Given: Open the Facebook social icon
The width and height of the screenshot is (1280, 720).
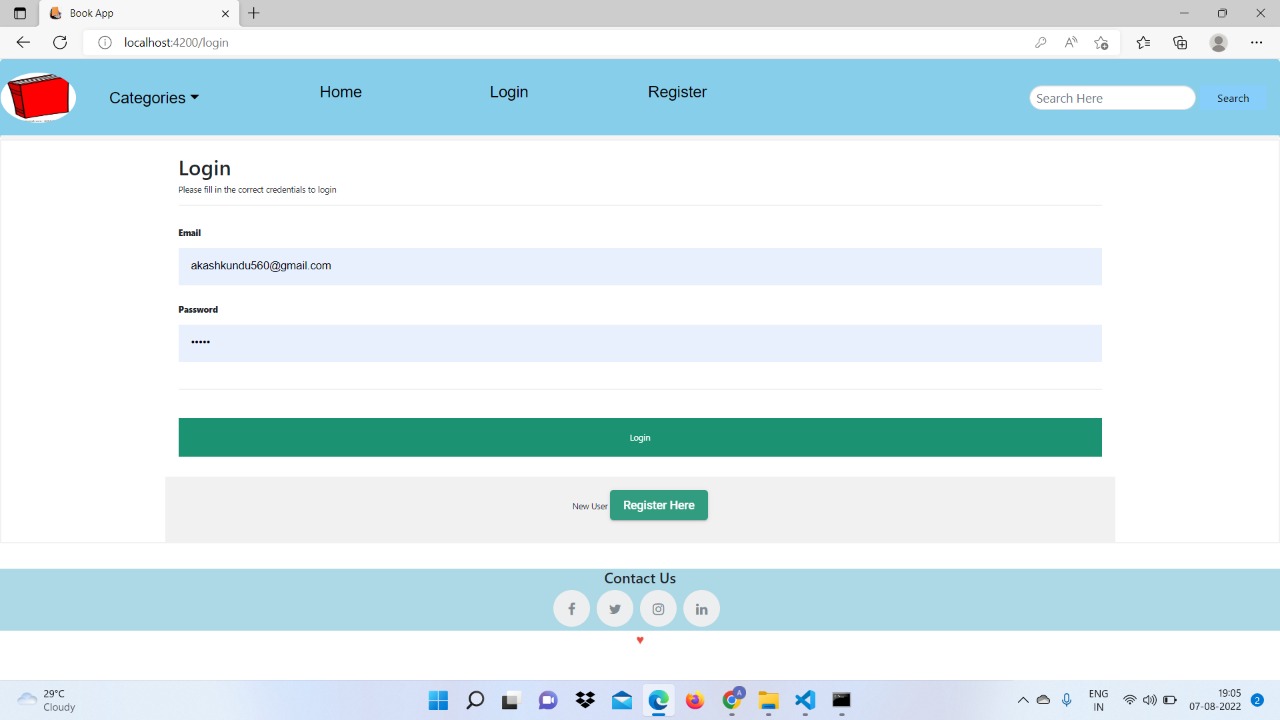Looking at the screenshot, I should tap(571, 608).
